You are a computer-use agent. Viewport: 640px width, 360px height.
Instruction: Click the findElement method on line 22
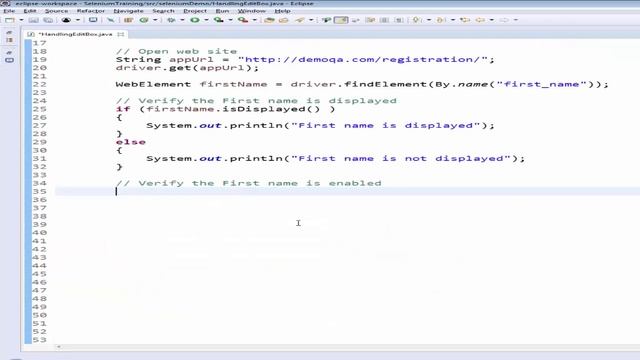385,84
